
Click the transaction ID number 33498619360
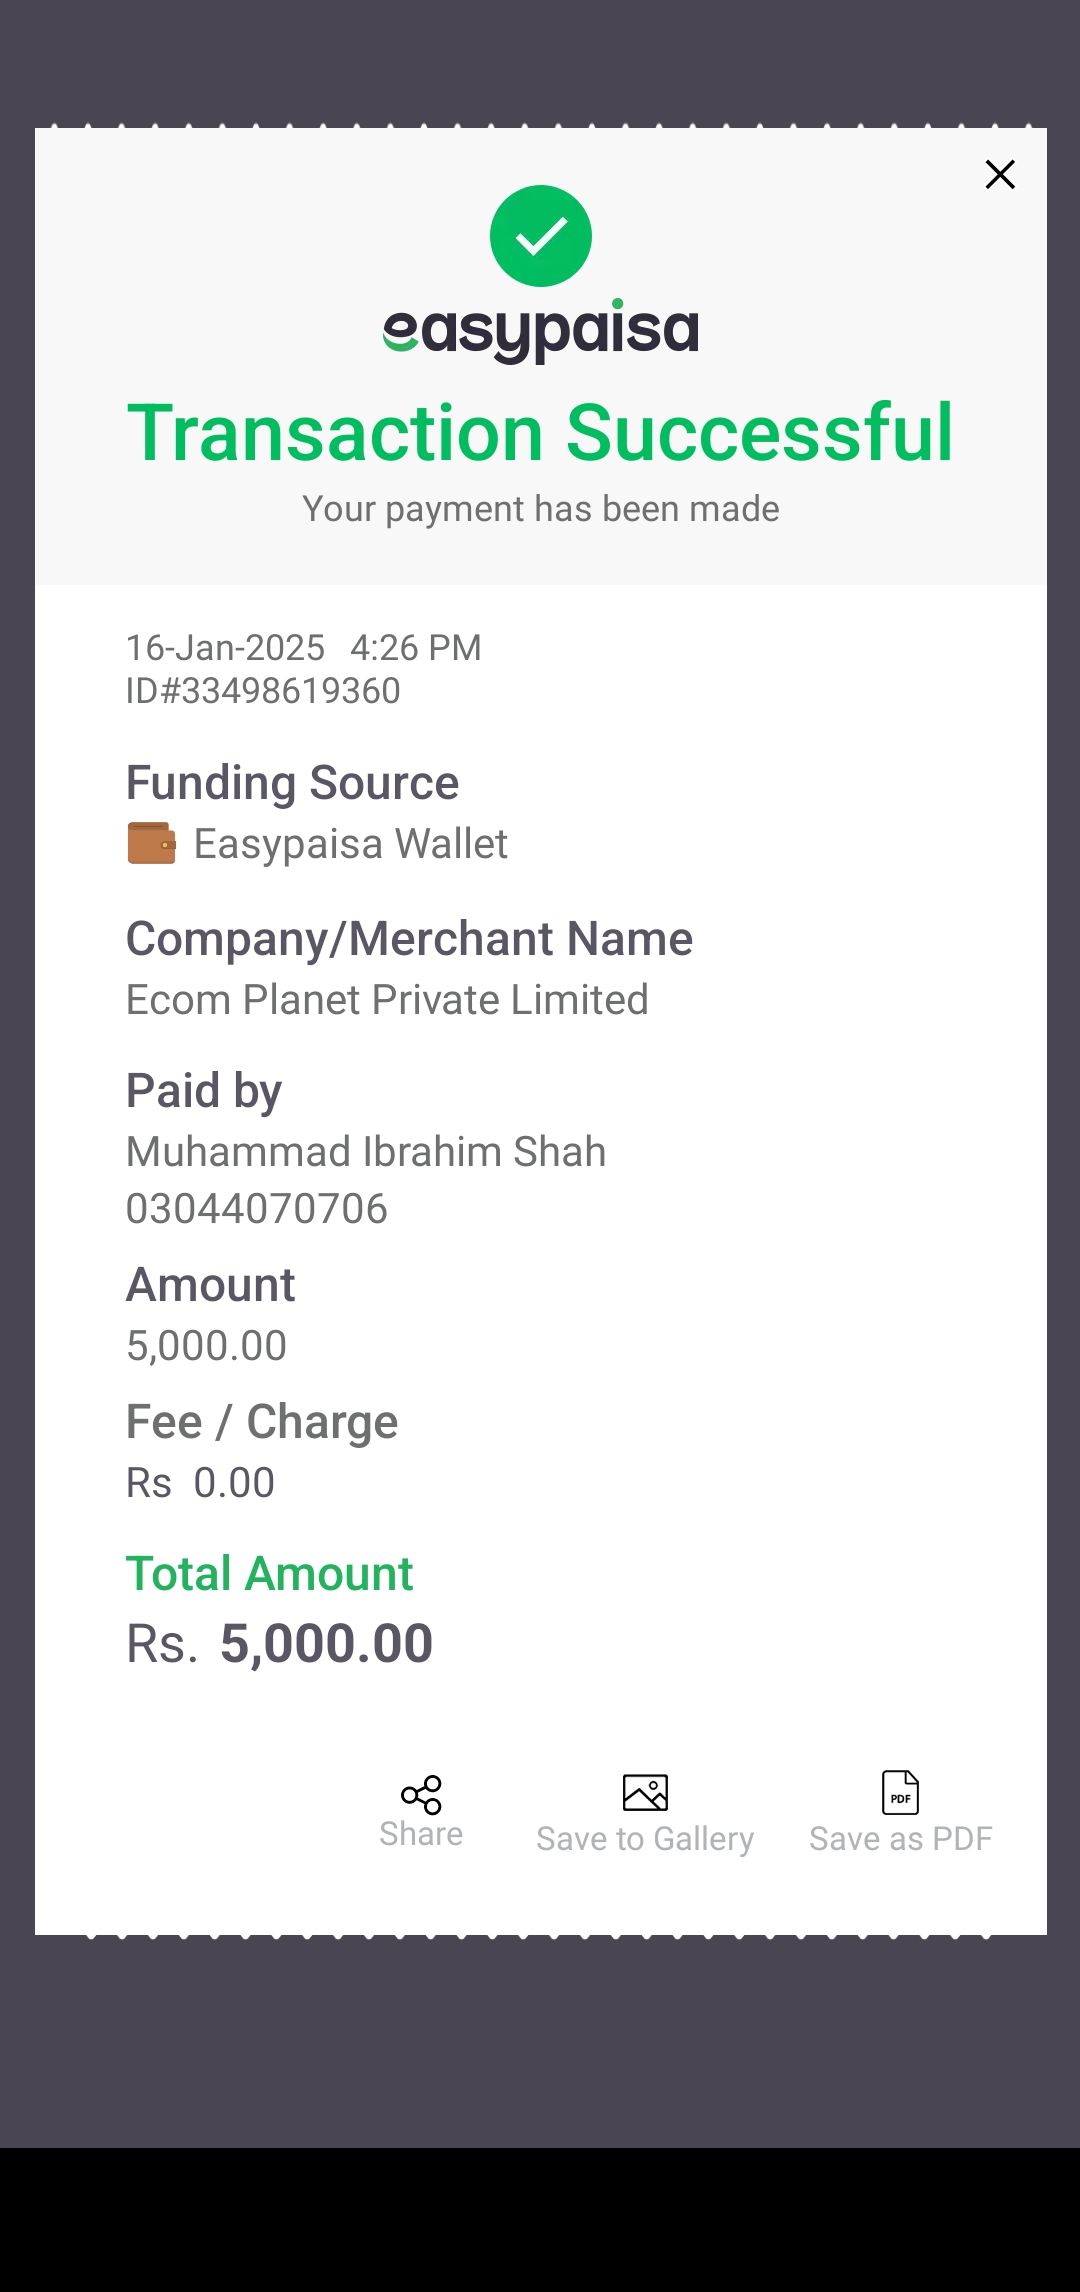(263, 691)
